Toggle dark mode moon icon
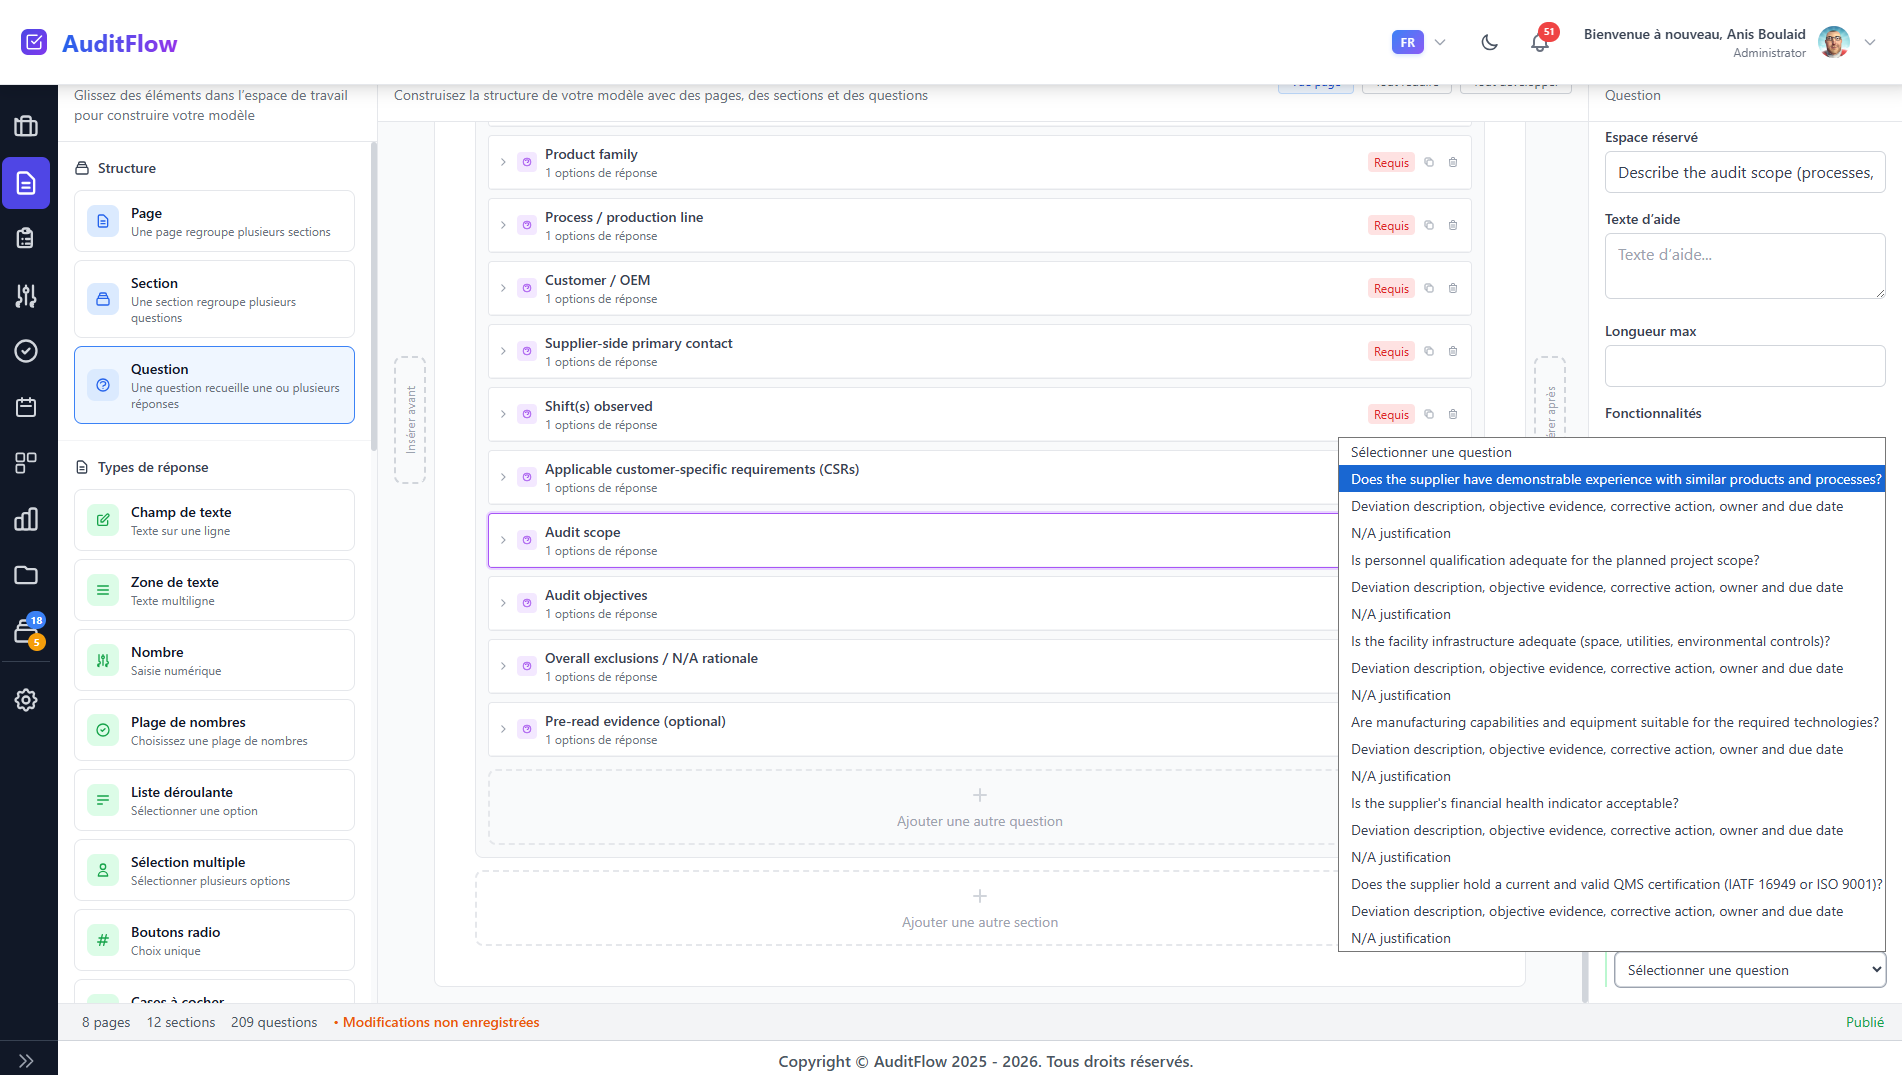The width and height of the screenshot is (1902, 1075). click(x=1489, y=42)
